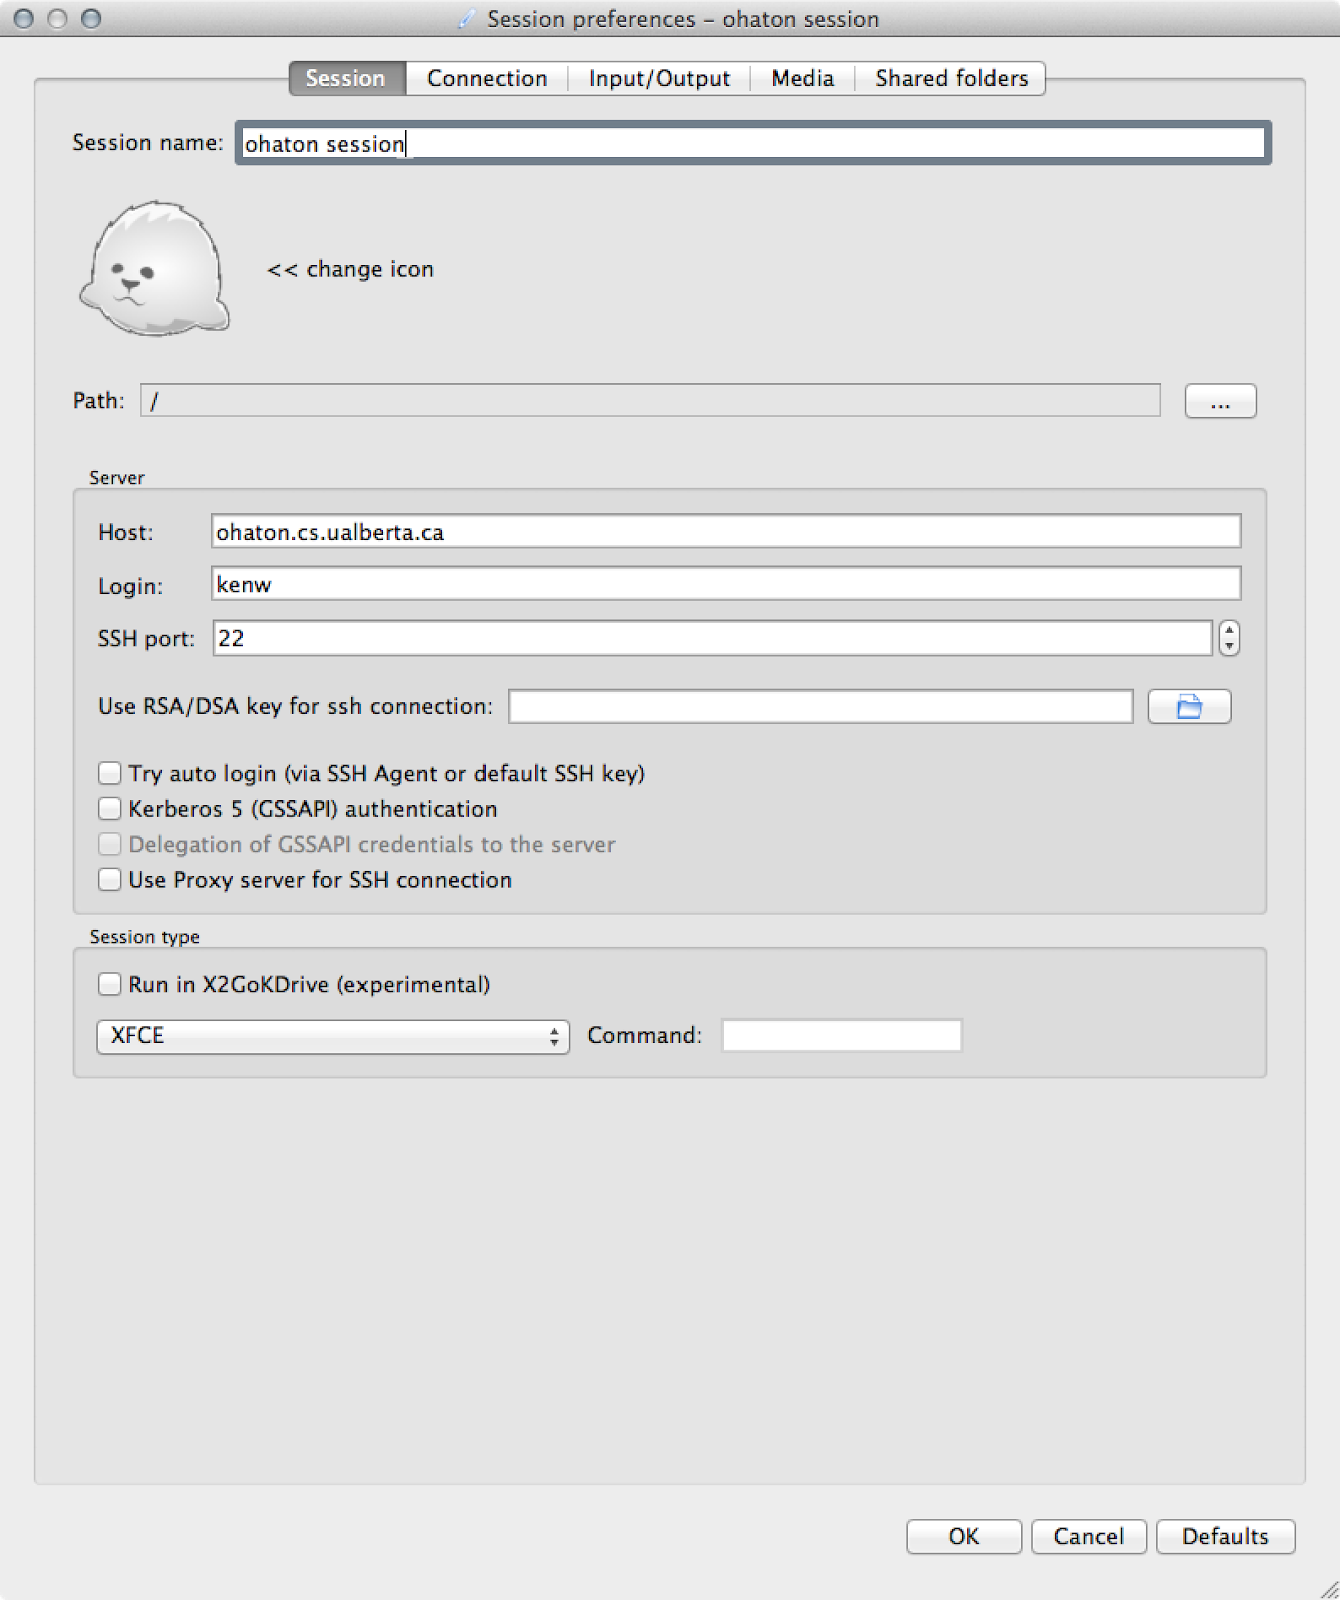
Task: Select the Media tab
Action: (802, 79)
